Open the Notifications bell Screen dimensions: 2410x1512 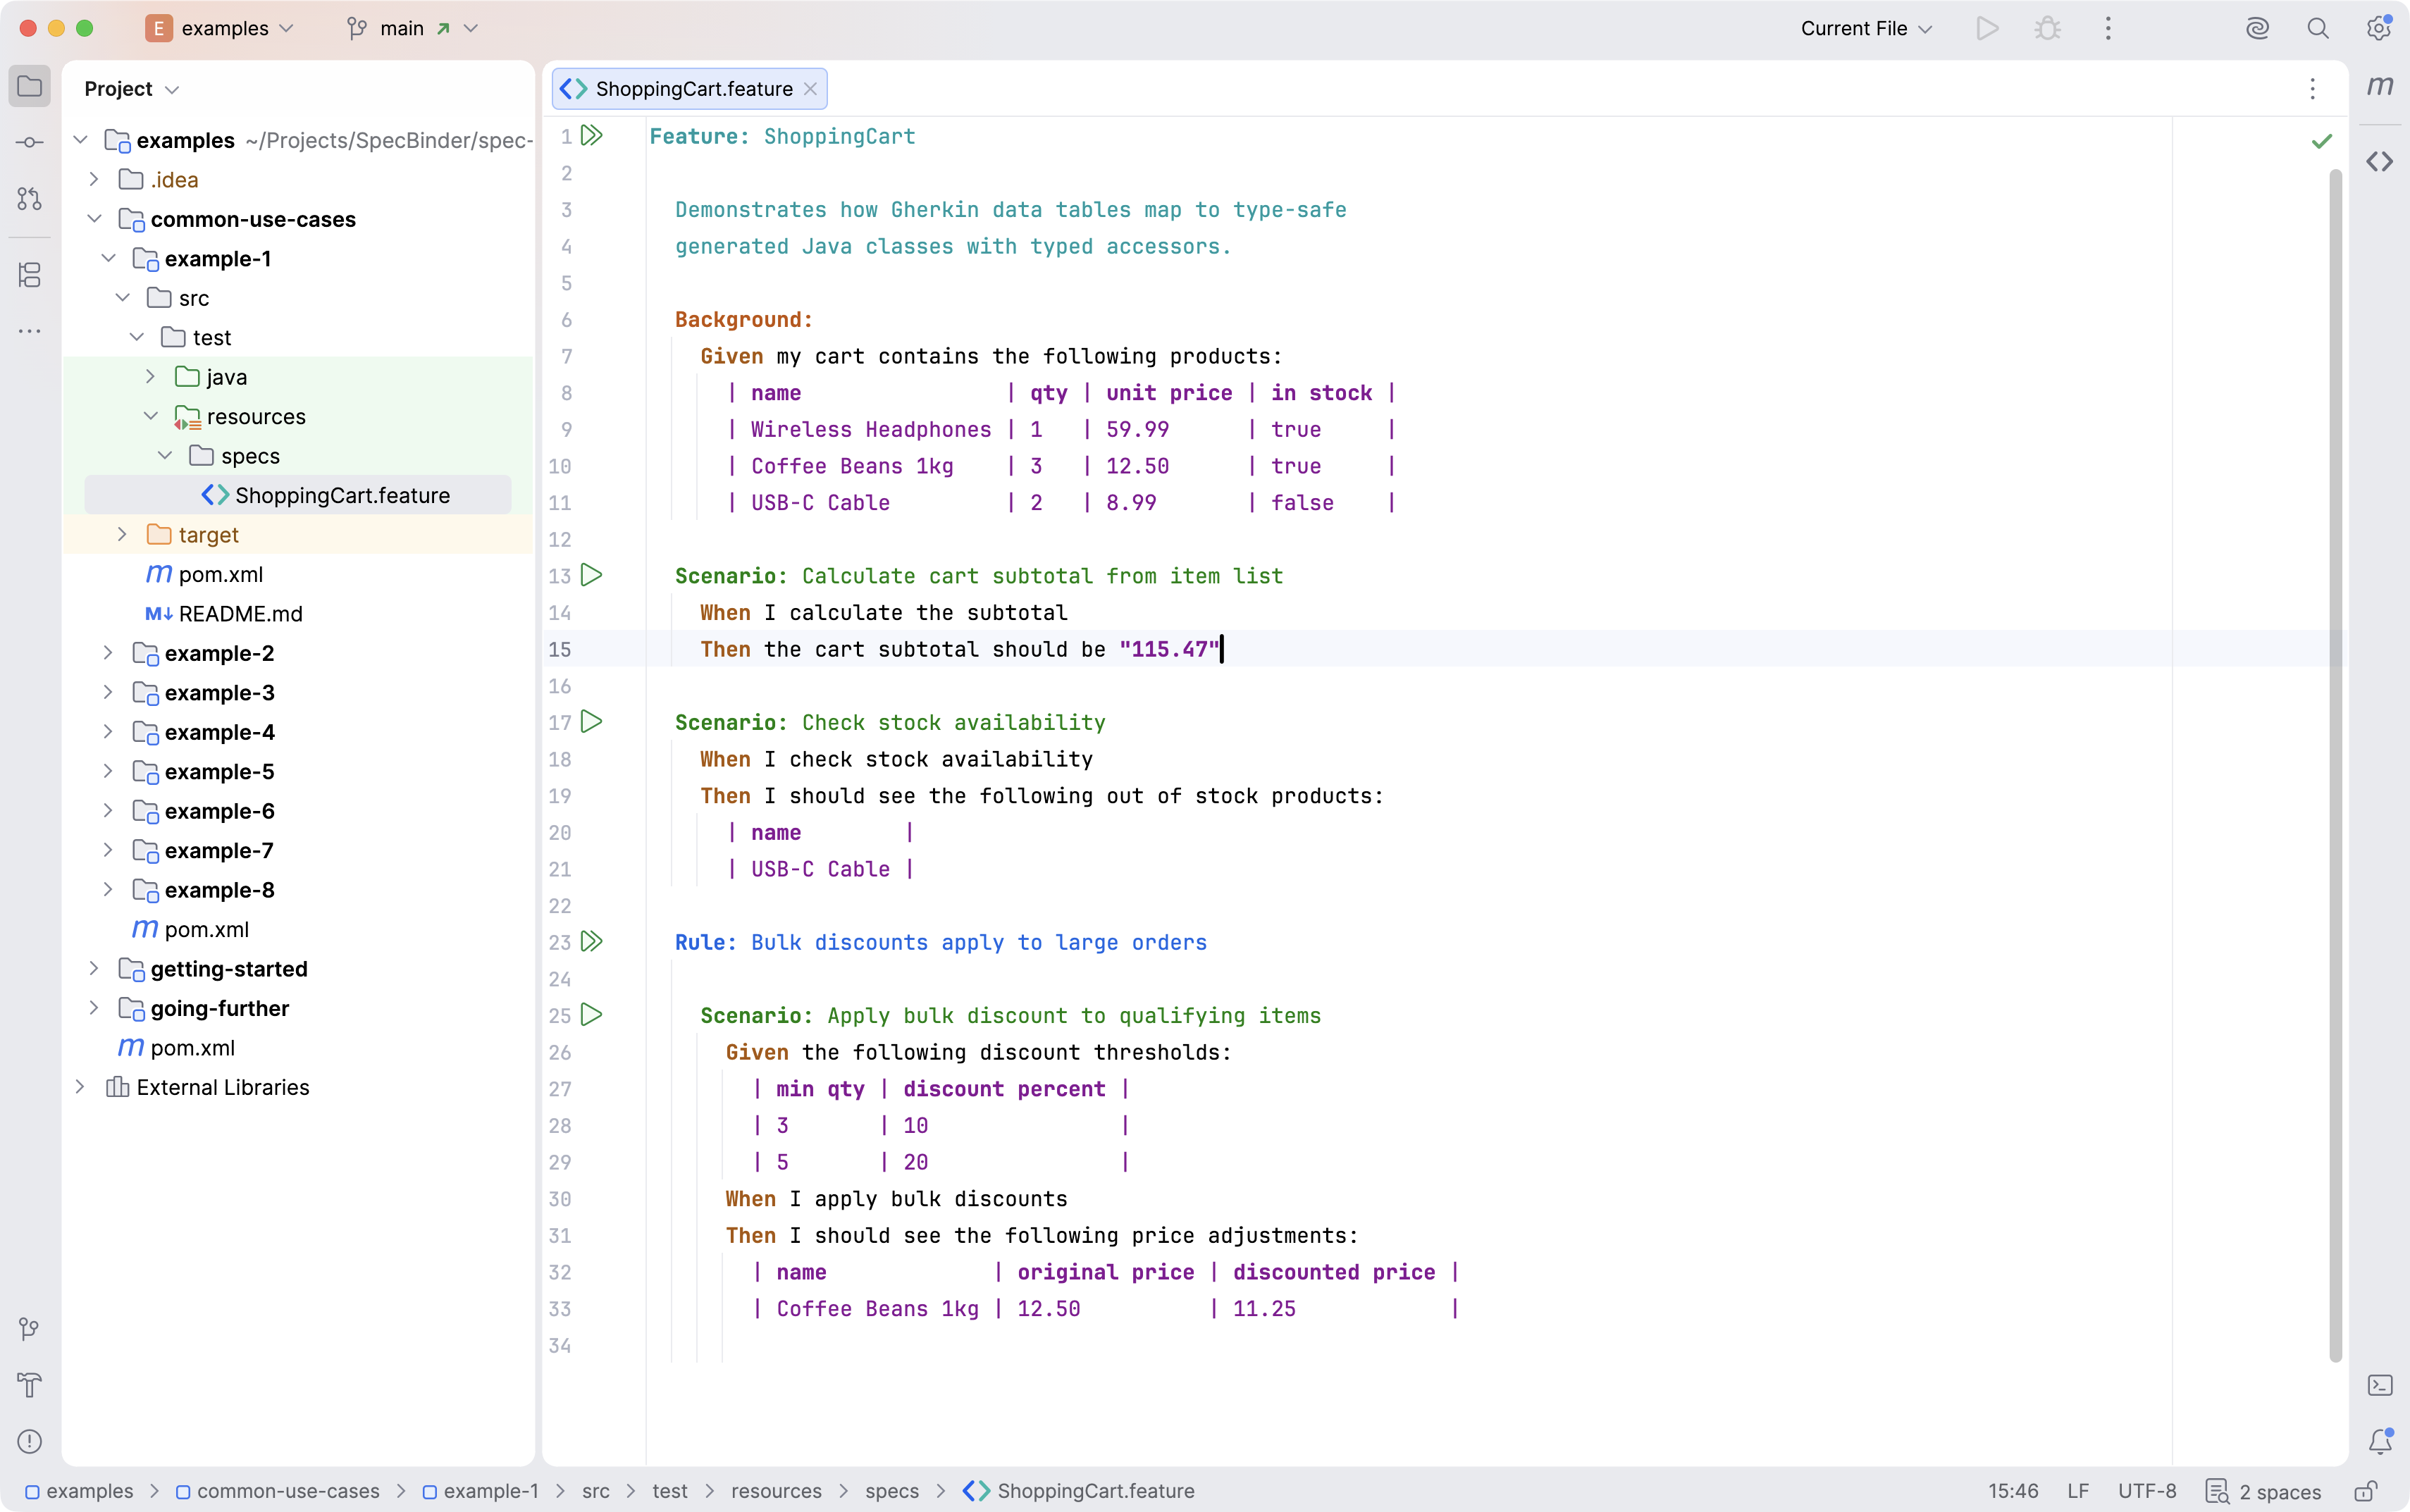pos(2379,1441)
